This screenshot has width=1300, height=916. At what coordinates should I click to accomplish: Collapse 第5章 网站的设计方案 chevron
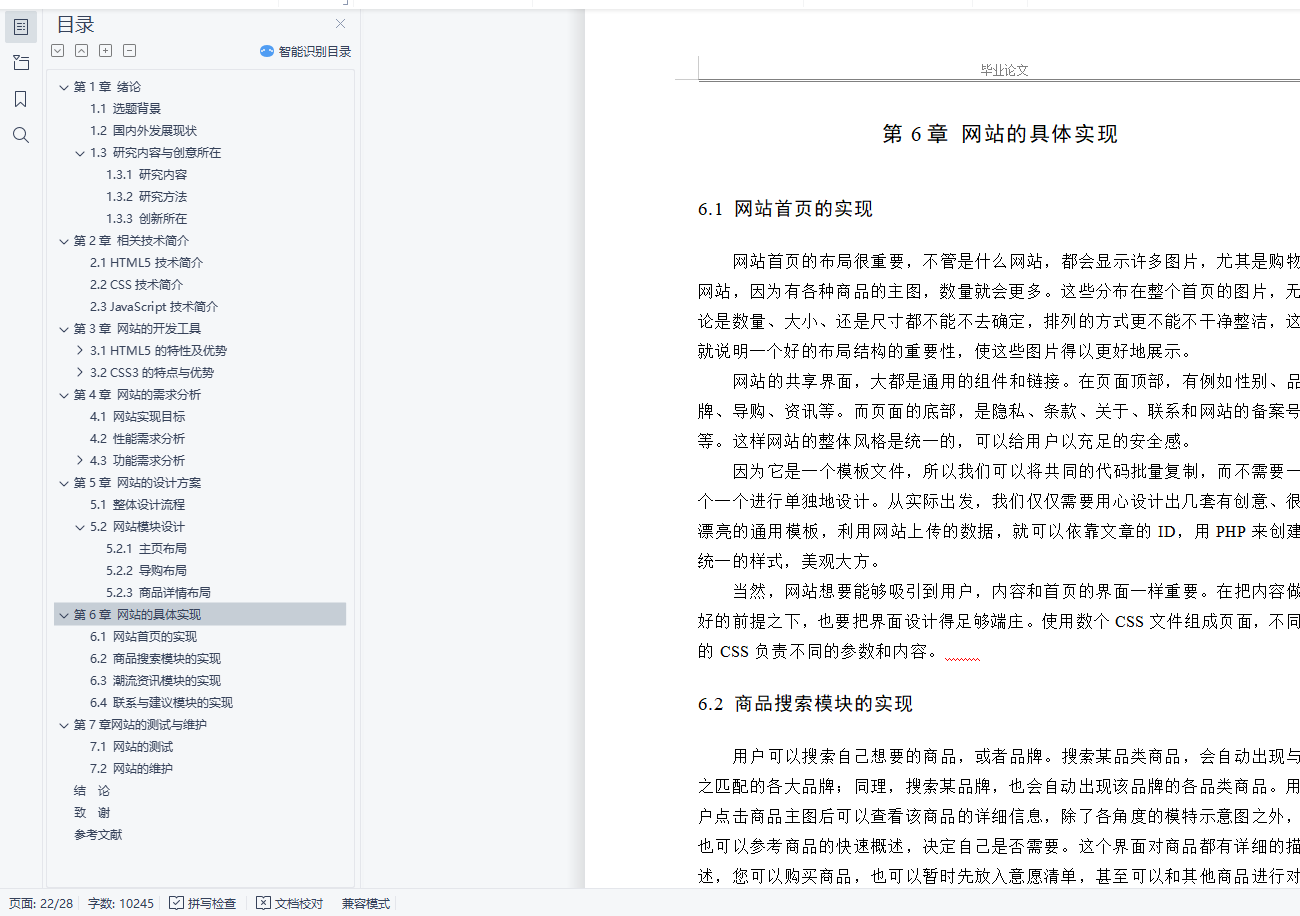(64, 483)
